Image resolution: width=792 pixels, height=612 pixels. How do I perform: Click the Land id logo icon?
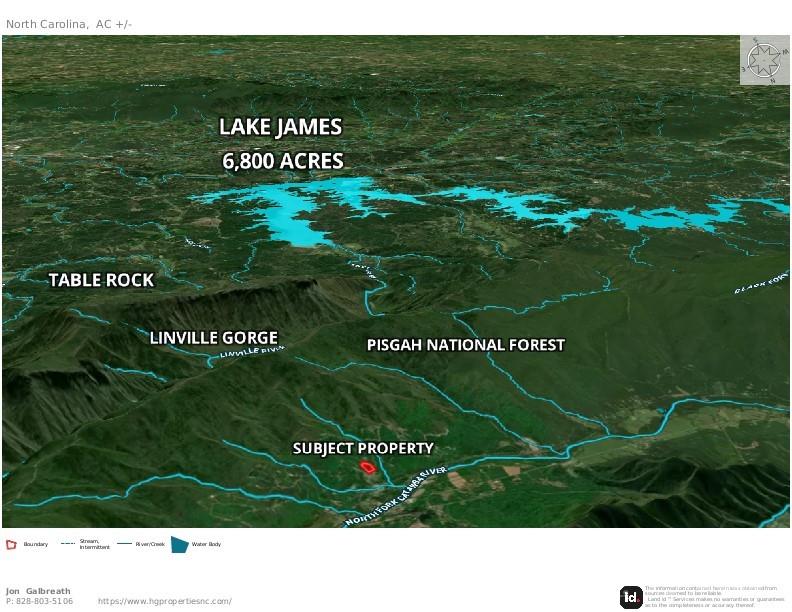click(631, 597)
